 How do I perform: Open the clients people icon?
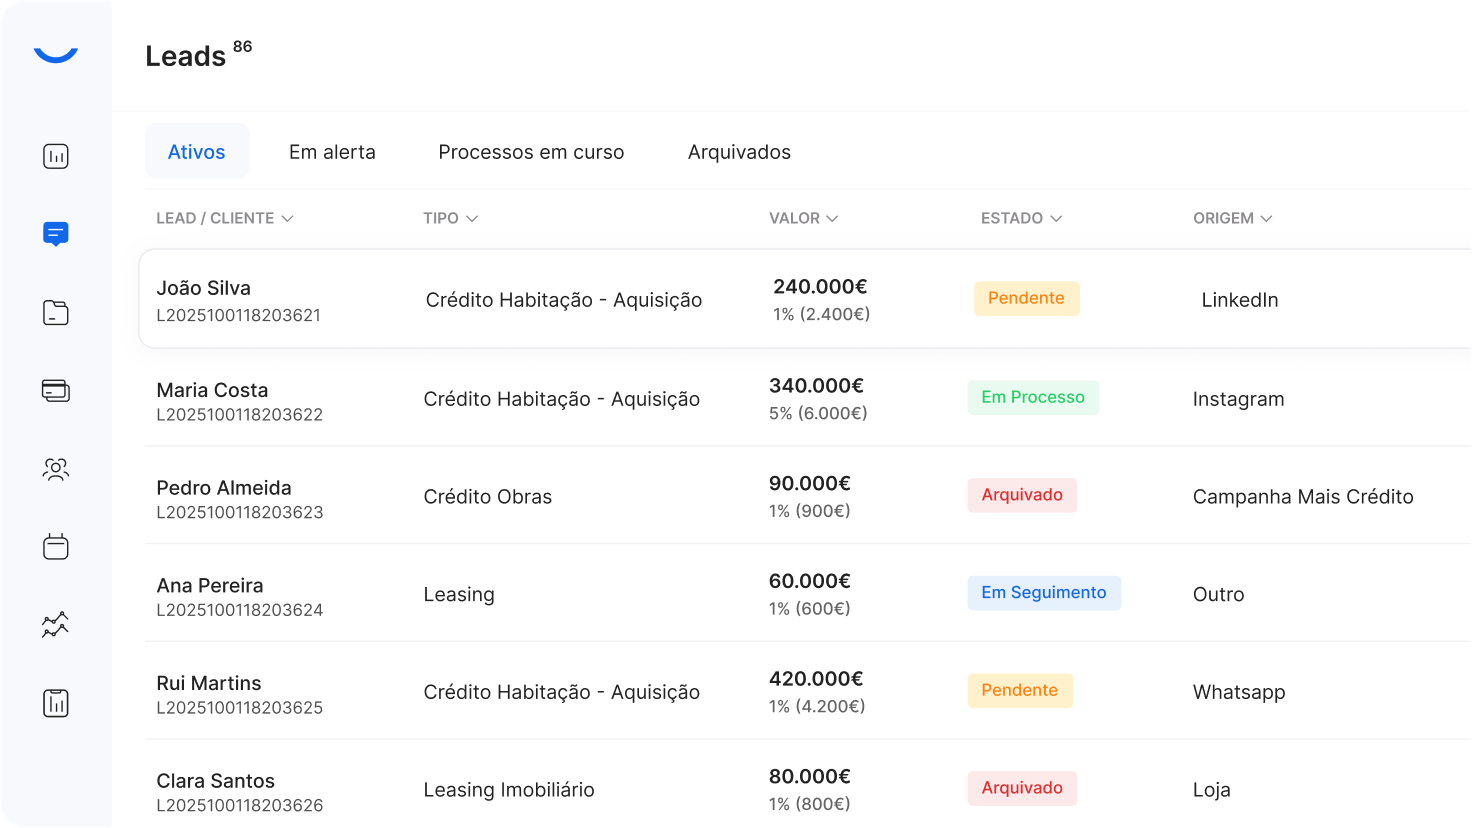tap(55, 468)
